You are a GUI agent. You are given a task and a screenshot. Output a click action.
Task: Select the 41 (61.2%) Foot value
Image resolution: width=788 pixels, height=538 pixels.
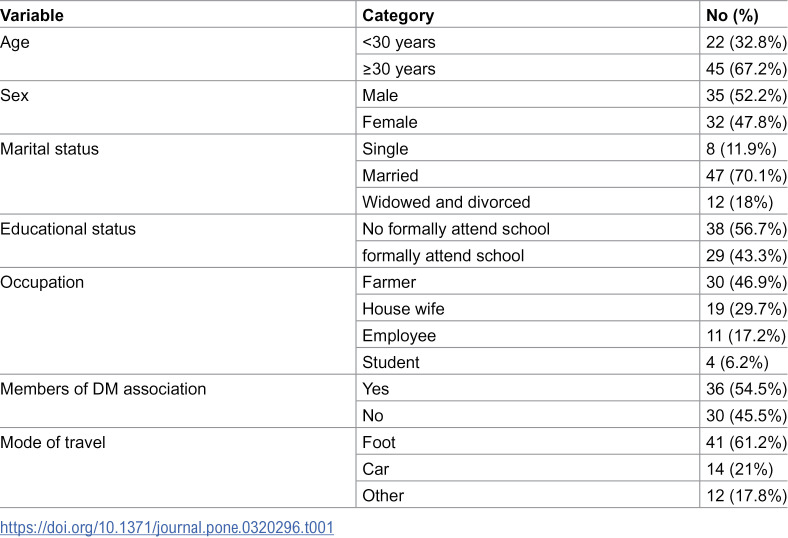746,442
